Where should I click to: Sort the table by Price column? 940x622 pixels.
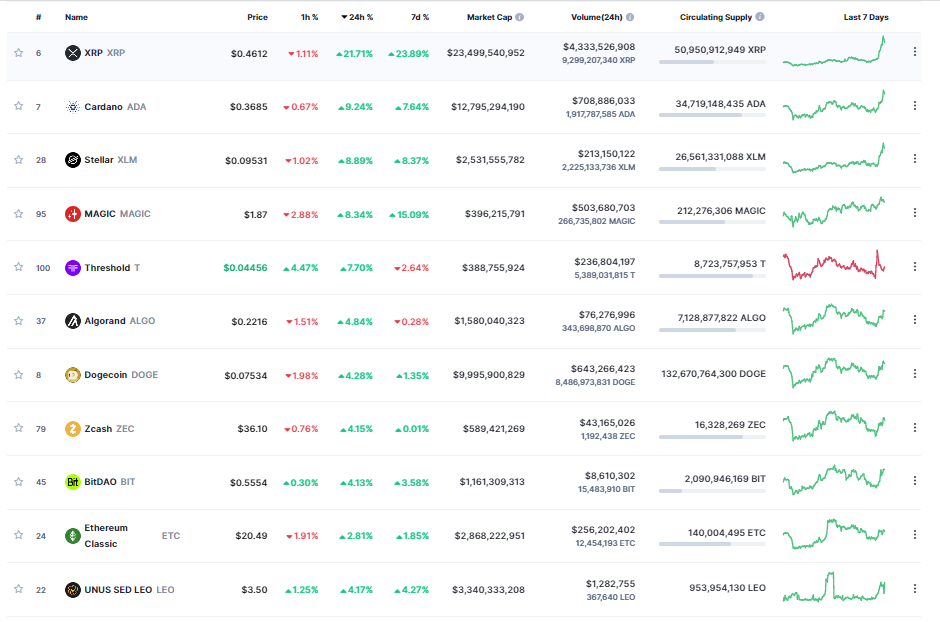pyautogui.click(x=257, y=17)
